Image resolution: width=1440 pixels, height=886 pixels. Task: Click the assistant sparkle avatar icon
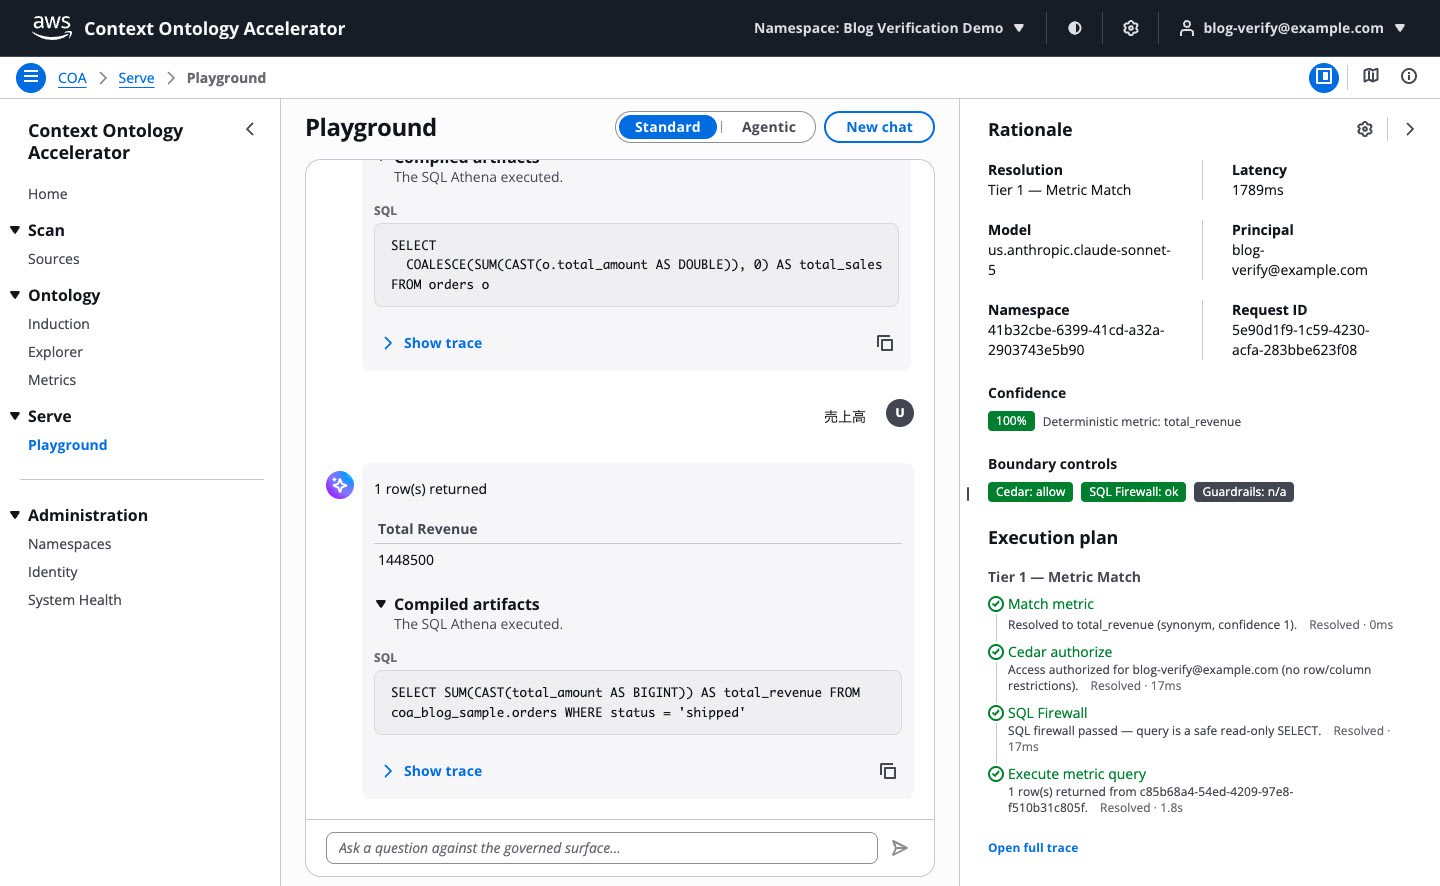pyautogui.click(x=340, y=485)
